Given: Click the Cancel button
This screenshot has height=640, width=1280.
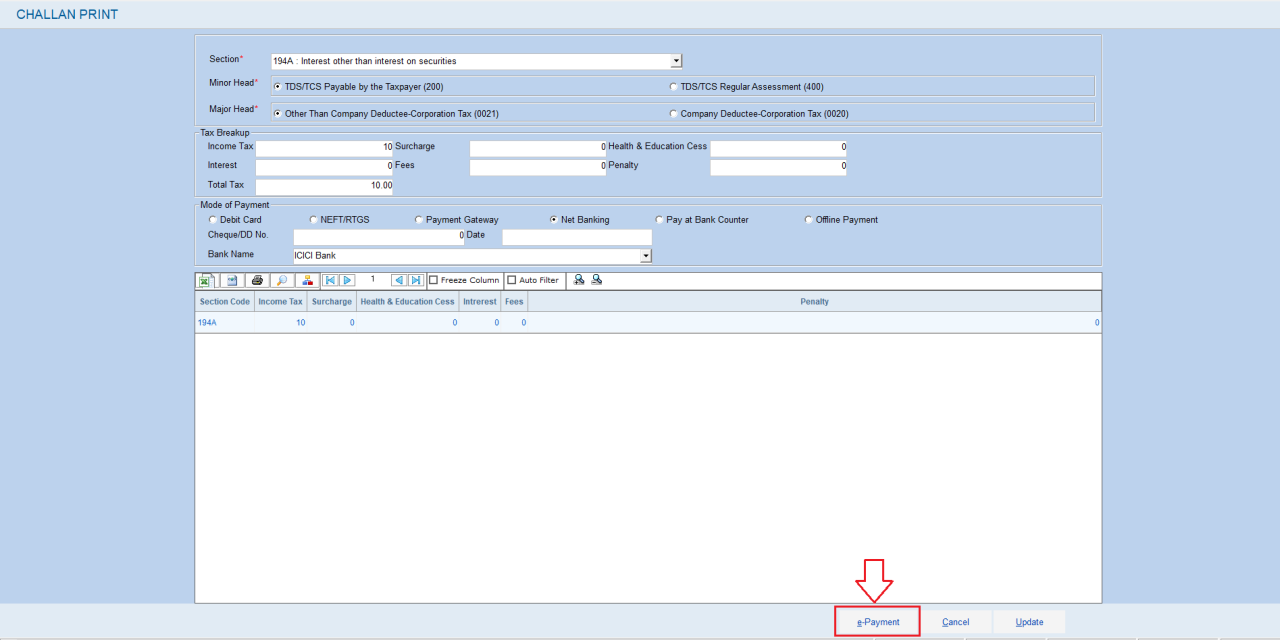Looking at the screenshot, I should (x=955, y=622).
